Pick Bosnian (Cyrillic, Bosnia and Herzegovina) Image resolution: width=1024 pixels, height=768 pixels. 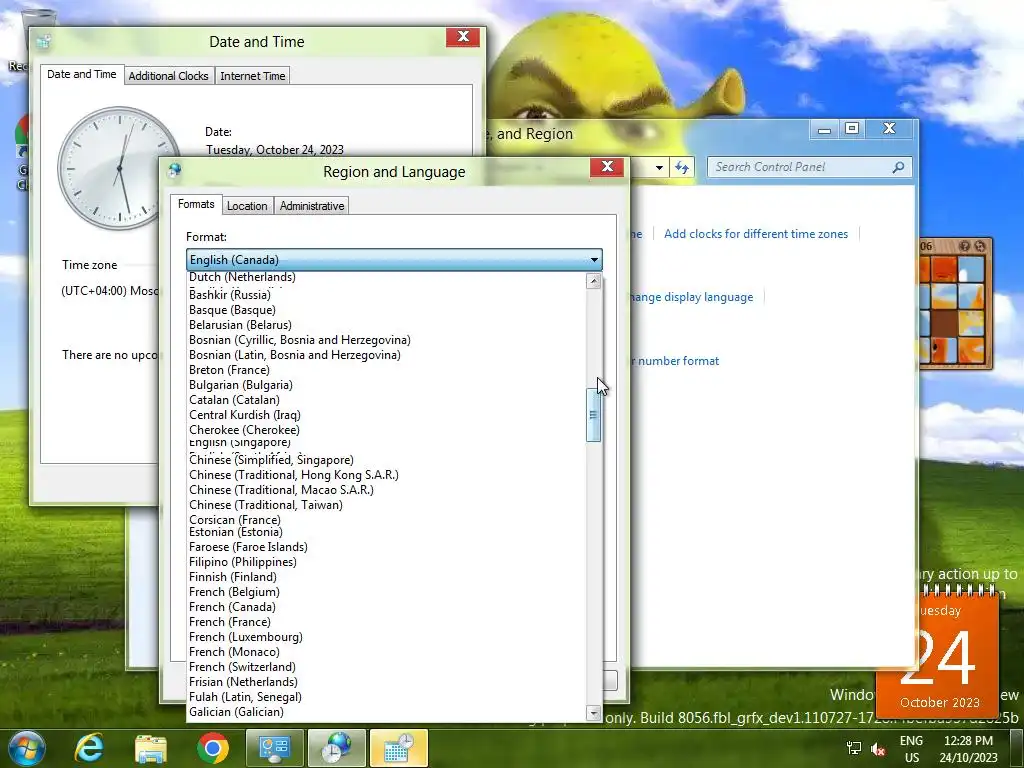tap(300, 340)
